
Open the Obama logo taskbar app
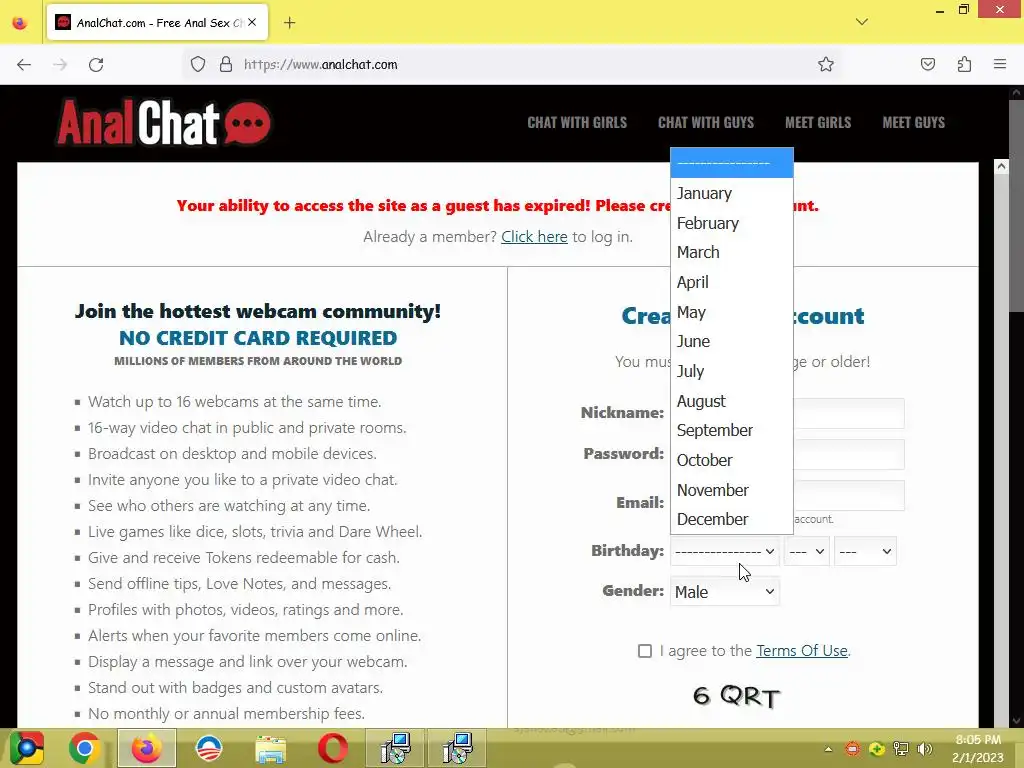click(x=209, y=748)
